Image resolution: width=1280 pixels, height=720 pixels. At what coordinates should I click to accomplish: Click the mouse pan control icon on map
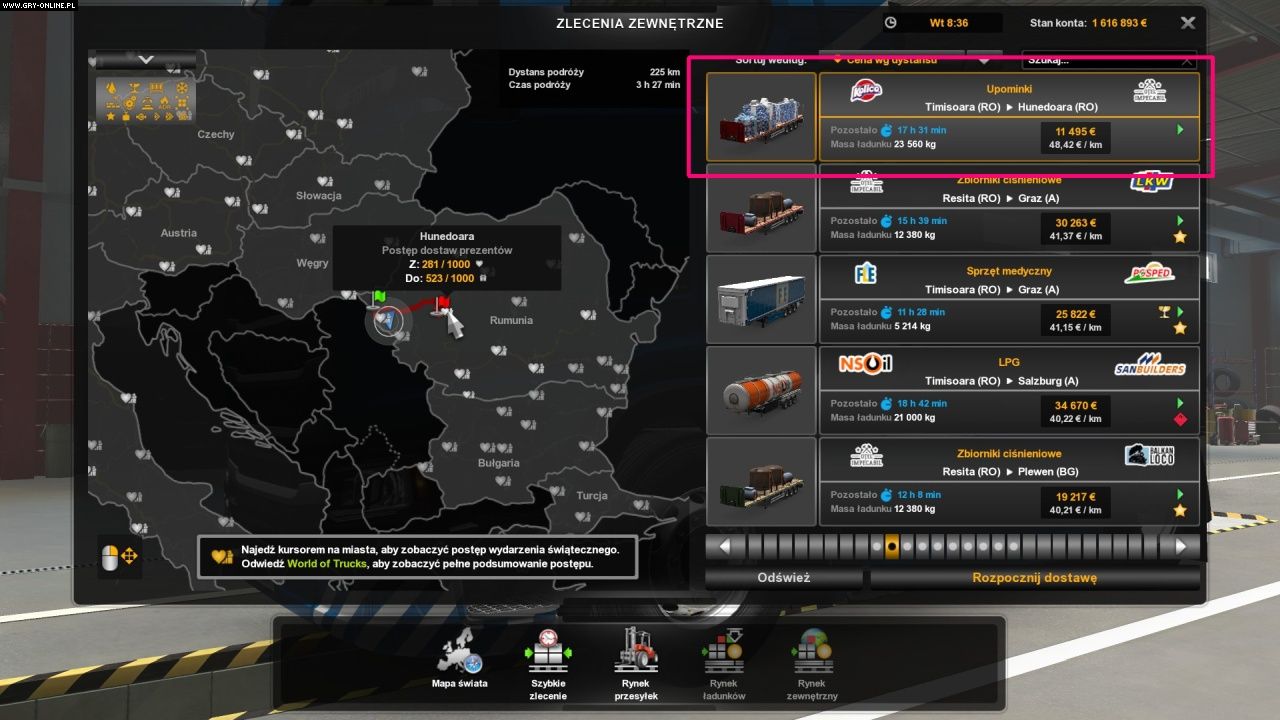(x=119, y=557)
